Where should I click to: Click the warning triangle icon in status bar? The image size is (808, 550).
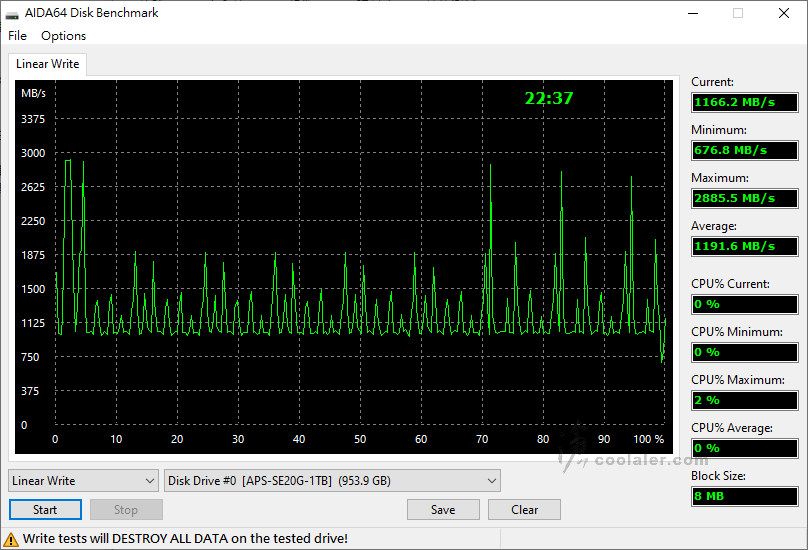pyautogui.click(x=10, y=540)
